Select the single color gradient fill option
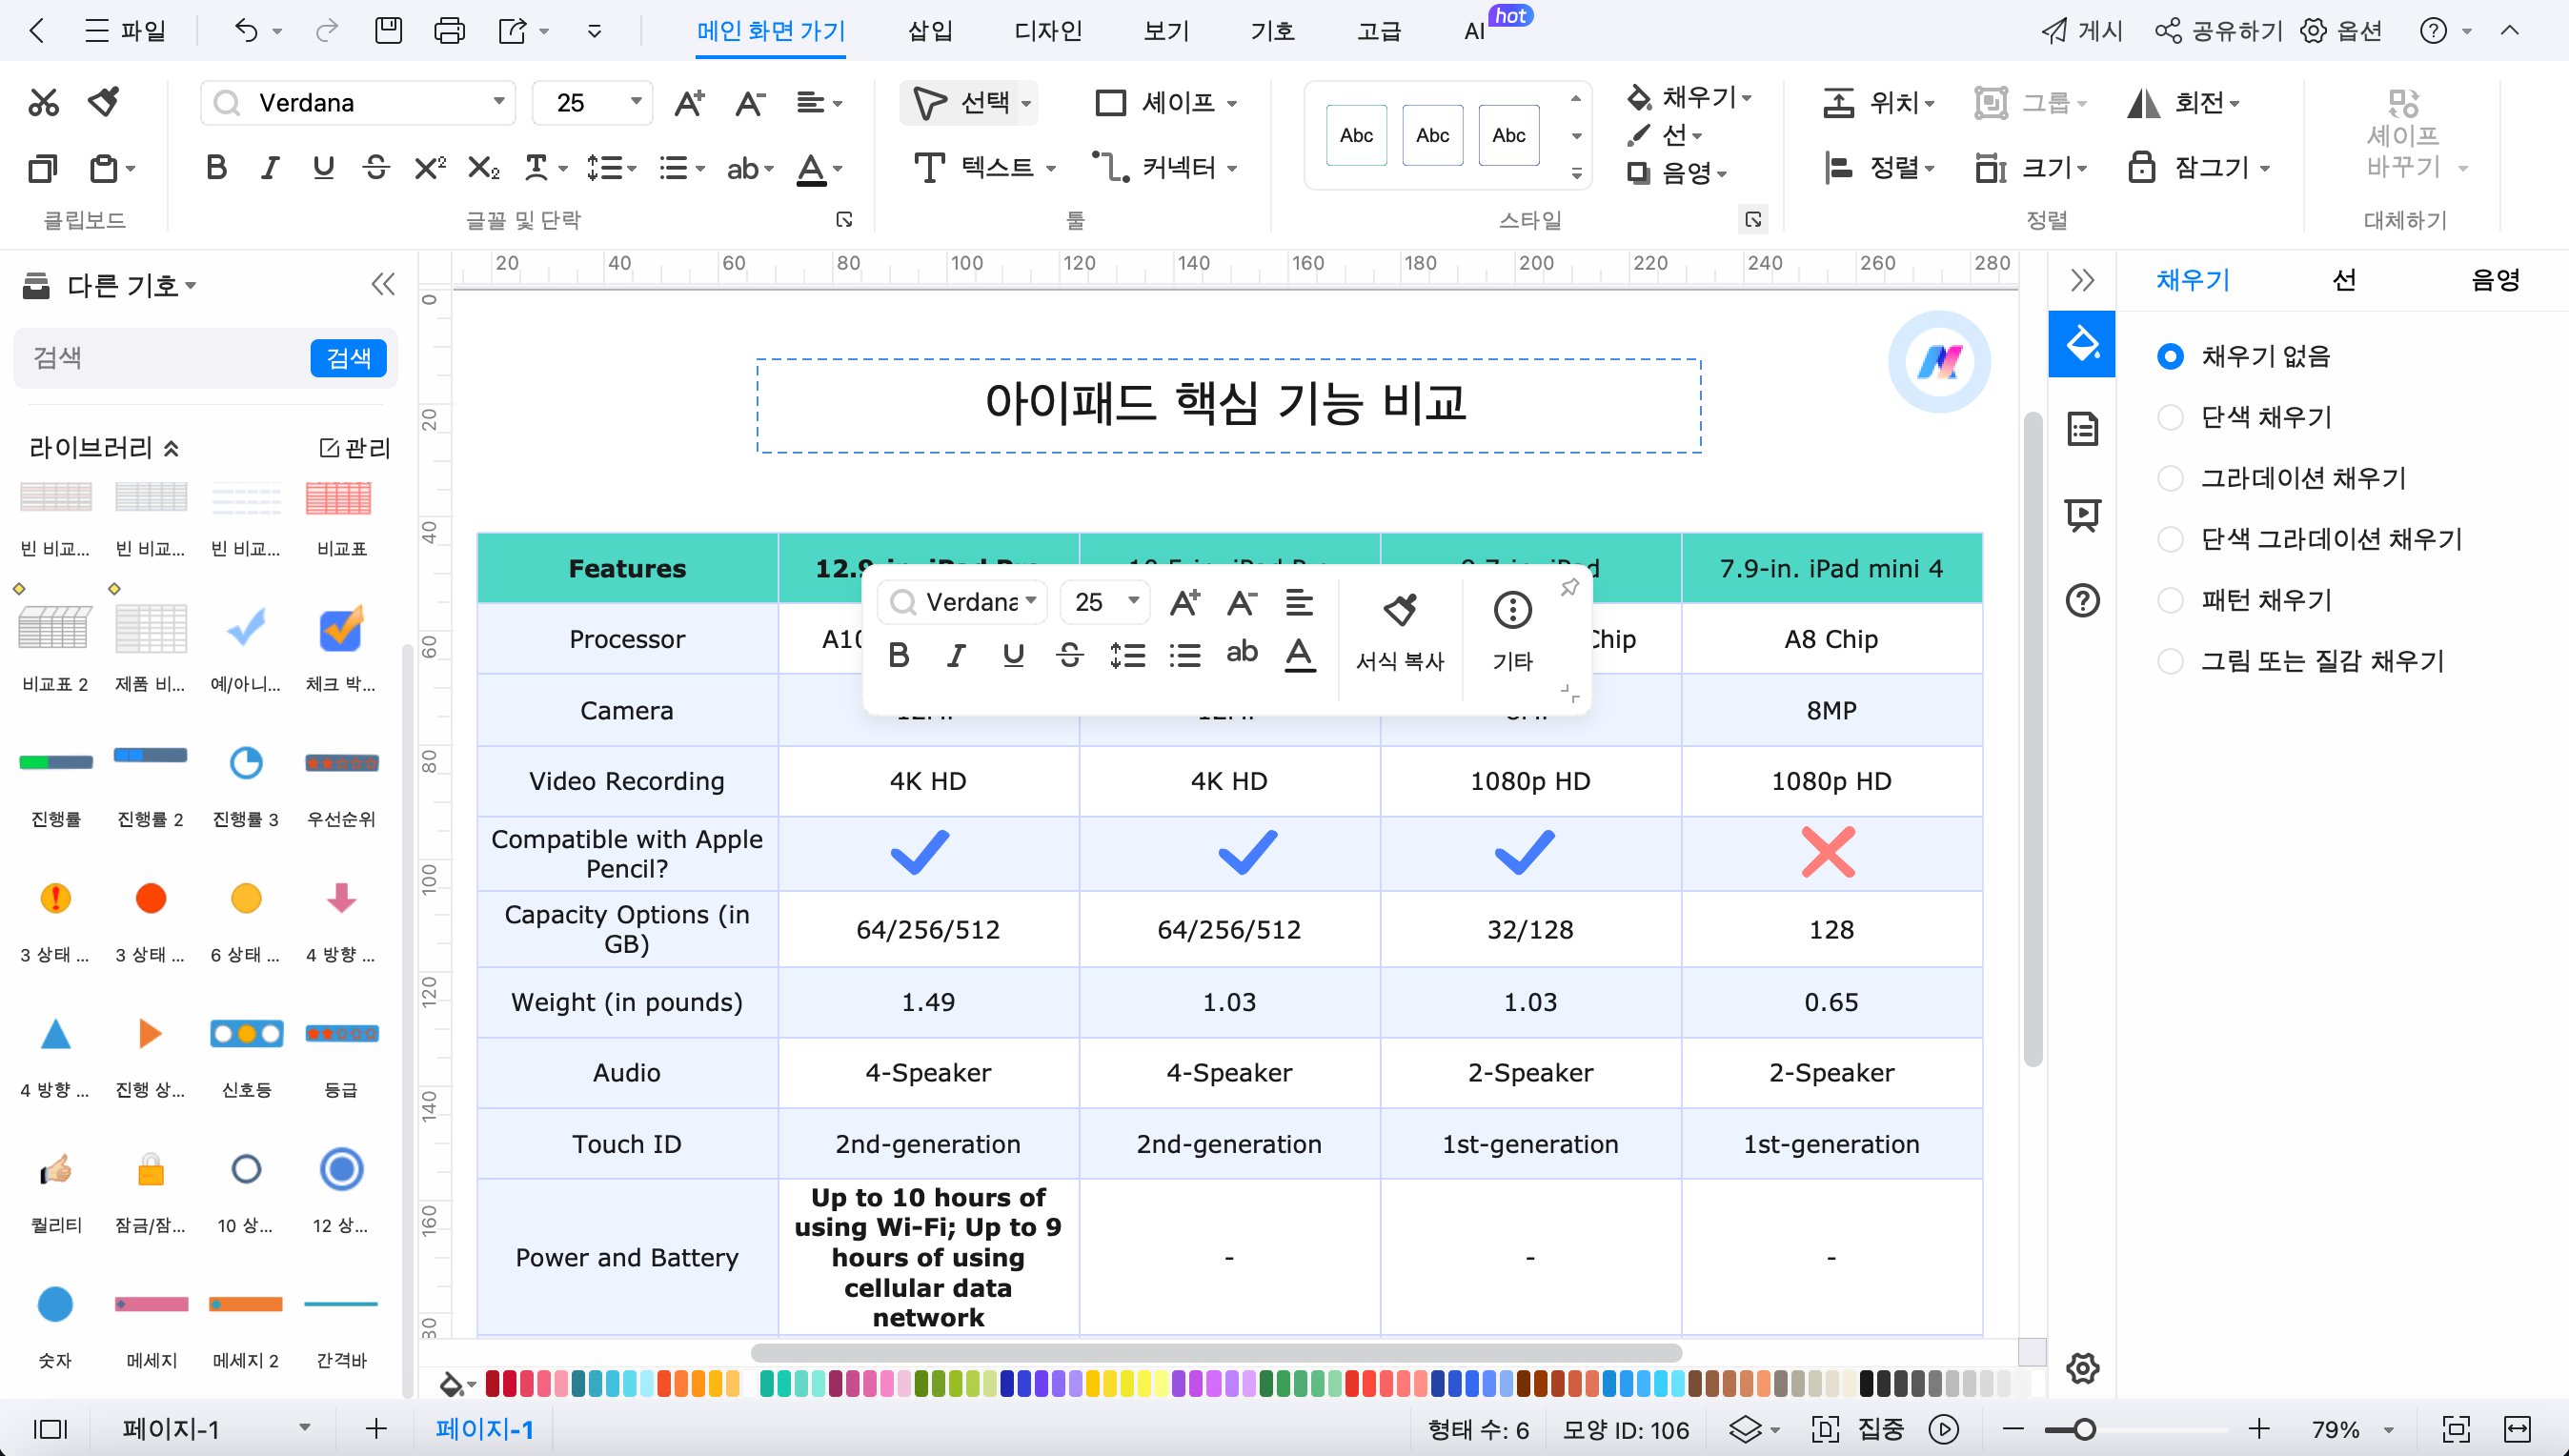This screenshot has width=2569, height=1456. point(2170,539)
